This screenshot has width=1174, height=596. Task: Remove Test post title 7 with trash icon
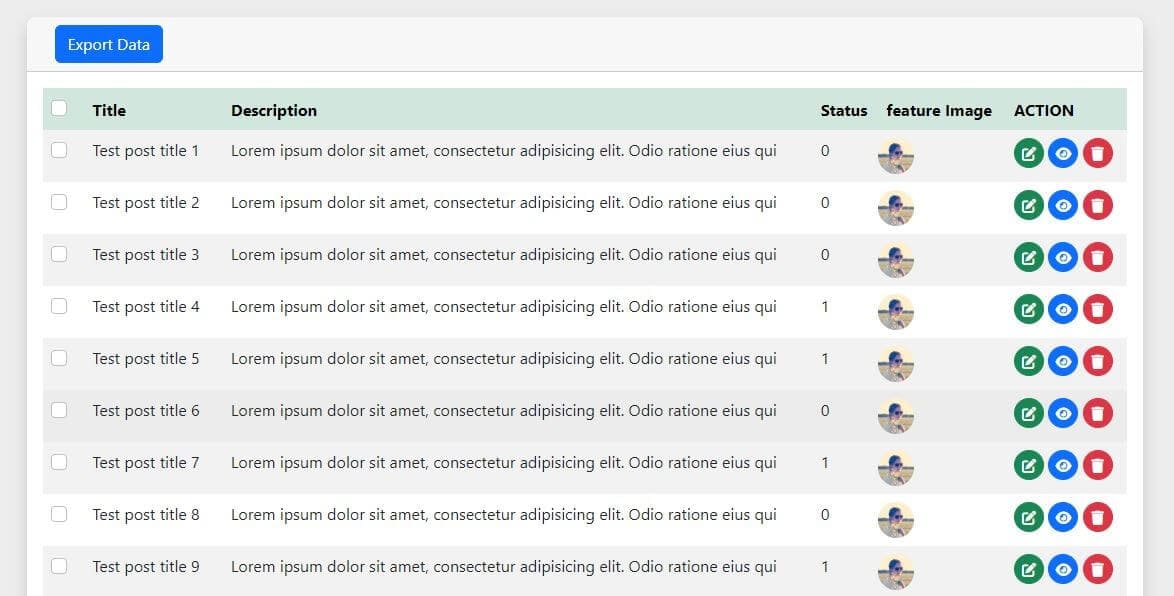(1097, 466)
